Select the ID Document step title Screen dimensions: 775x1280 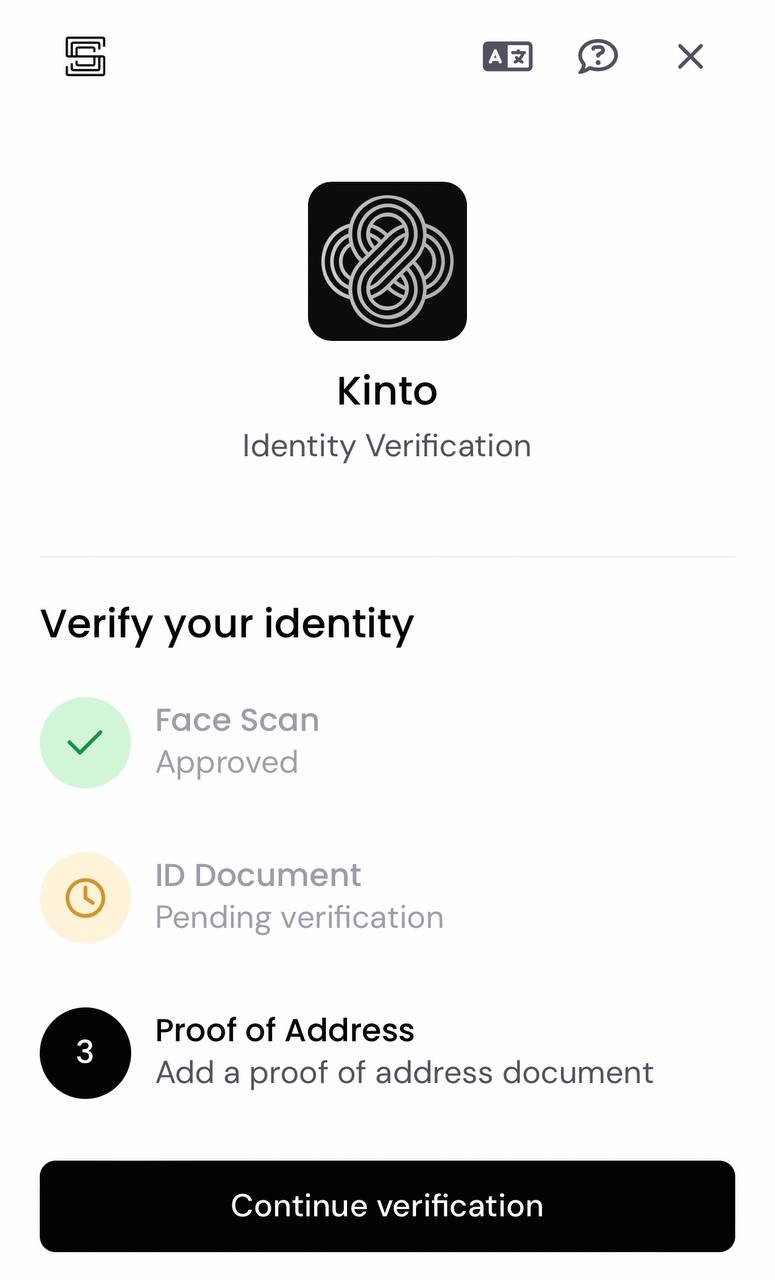tap(258, 875)
